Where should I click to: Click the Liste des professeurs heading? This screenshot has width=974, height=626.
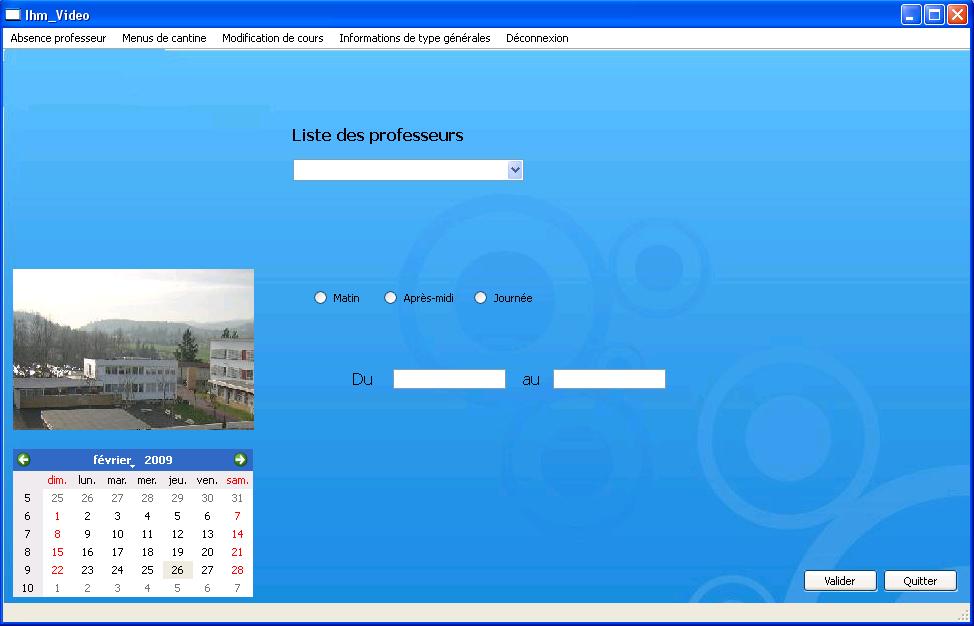378,135
